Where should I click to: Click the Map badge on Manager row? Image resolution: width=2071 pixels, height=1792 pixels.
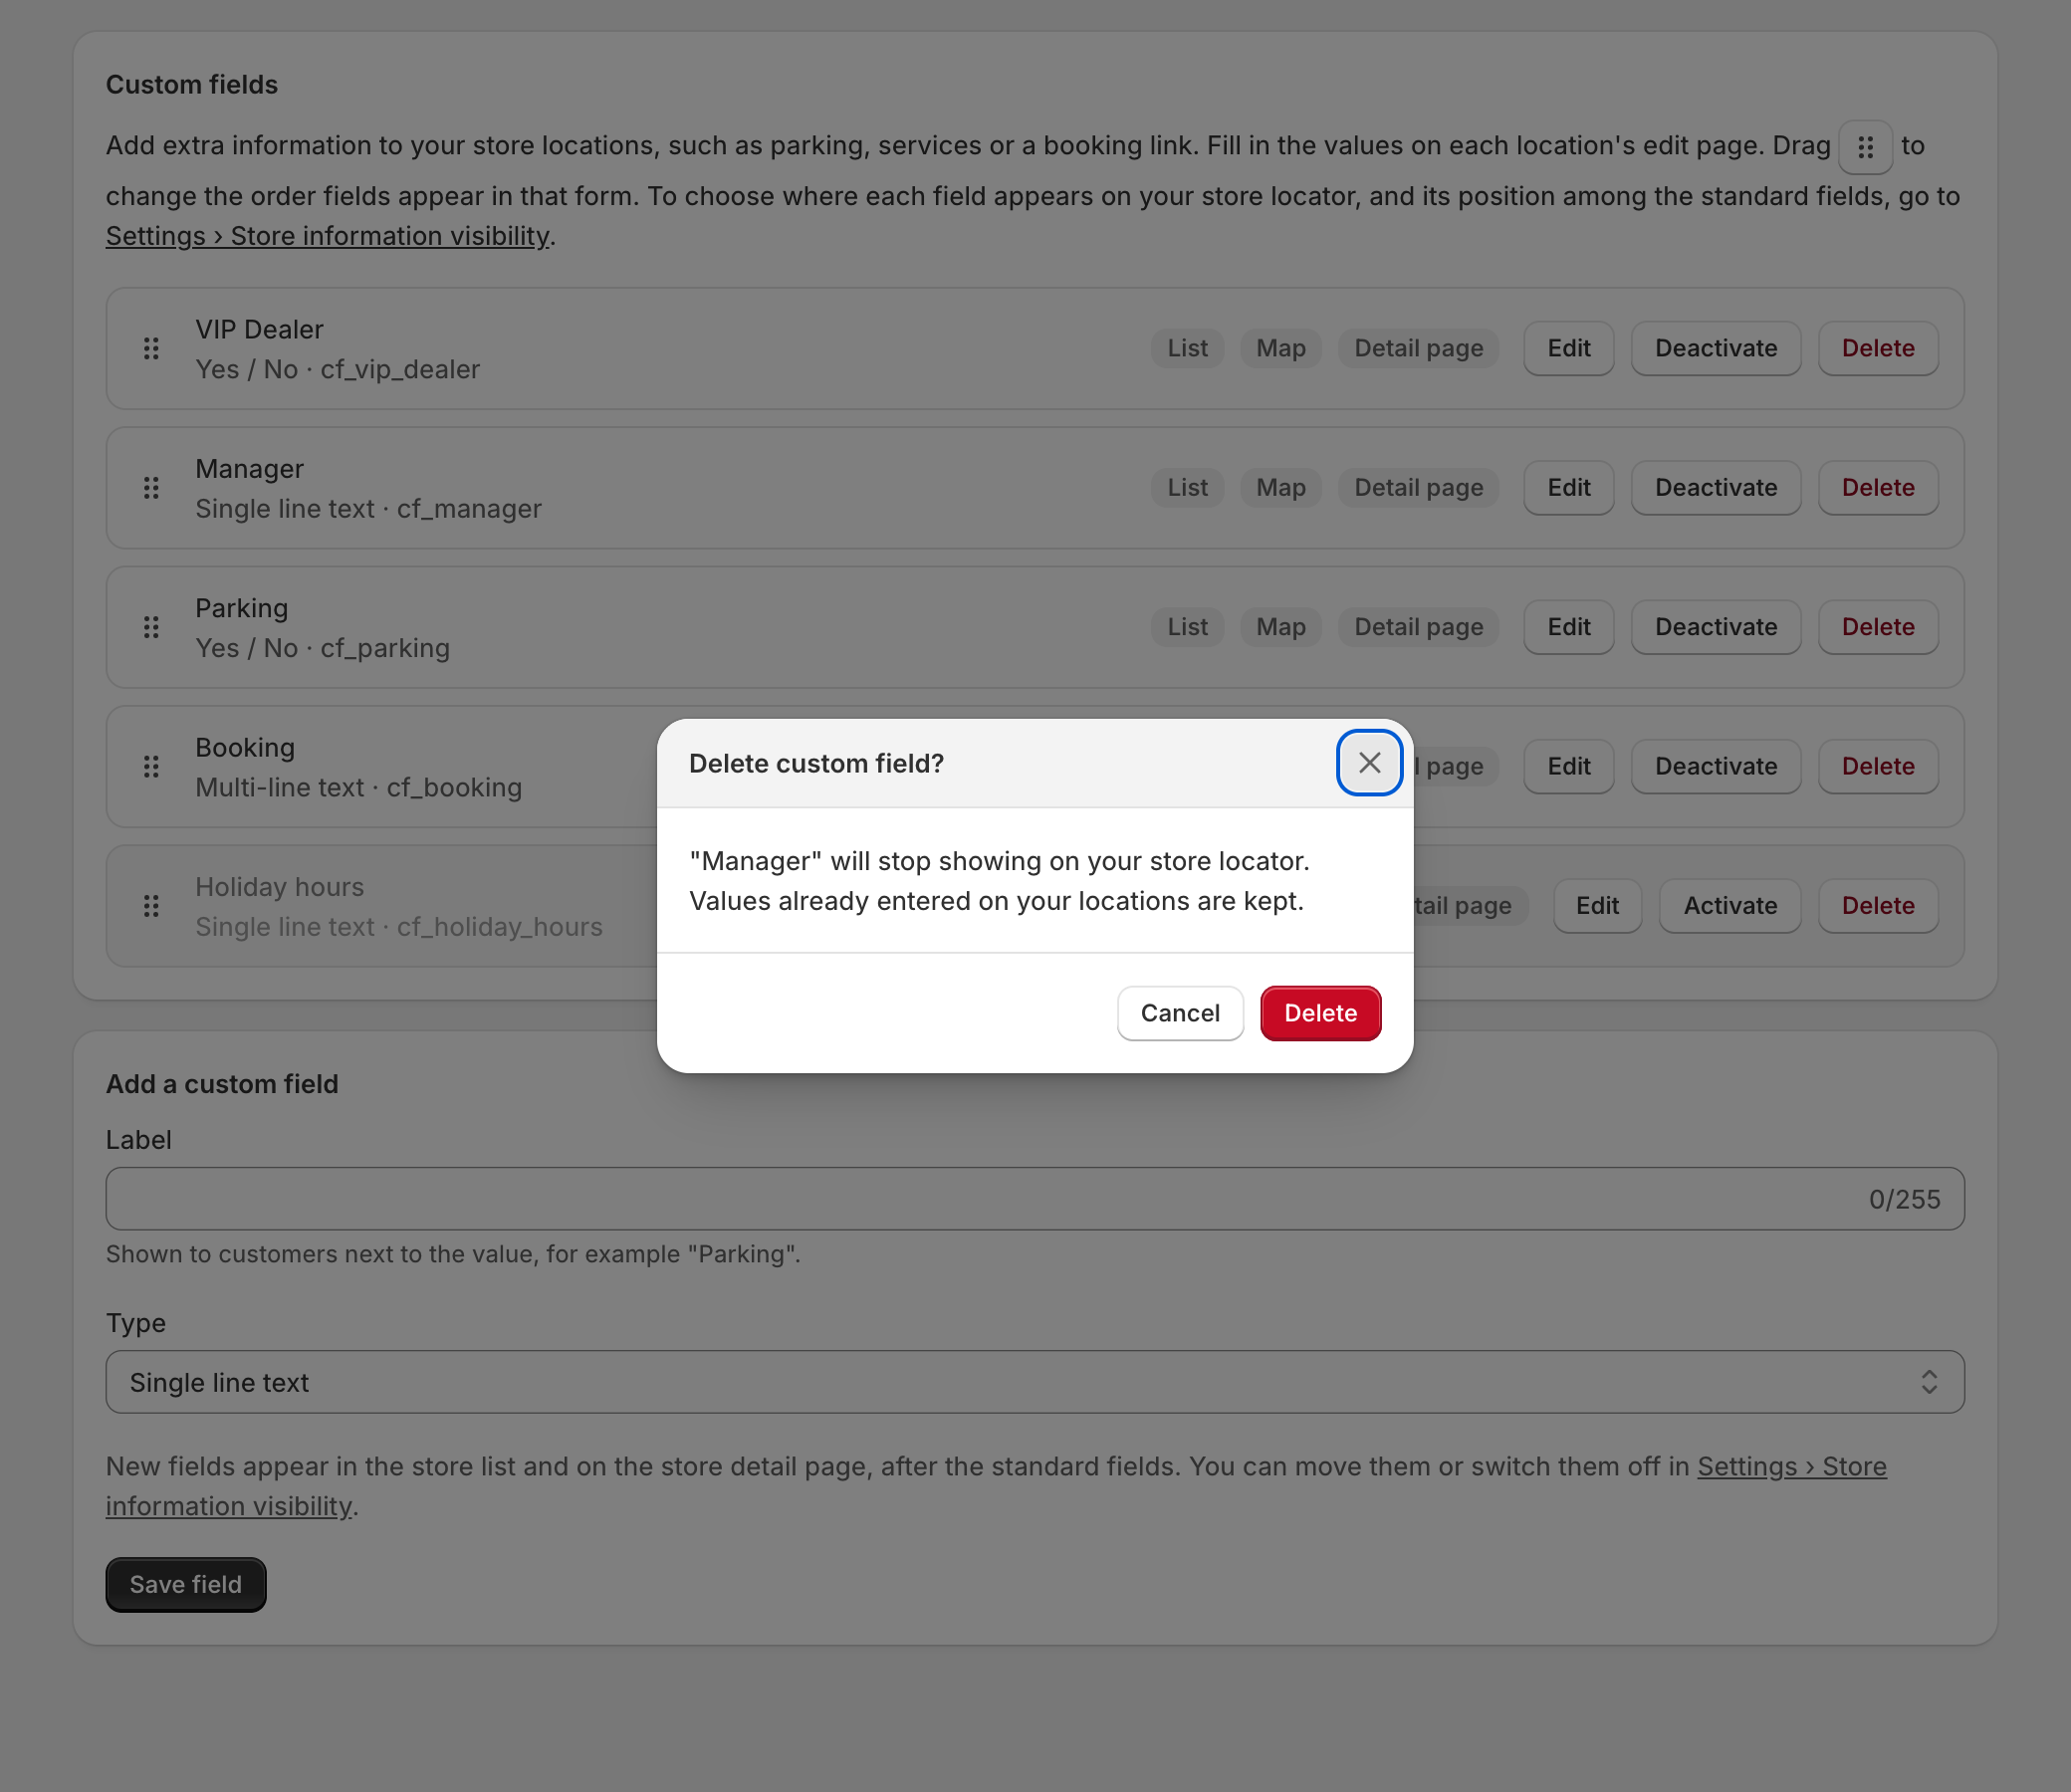[x=1281, y=488]
